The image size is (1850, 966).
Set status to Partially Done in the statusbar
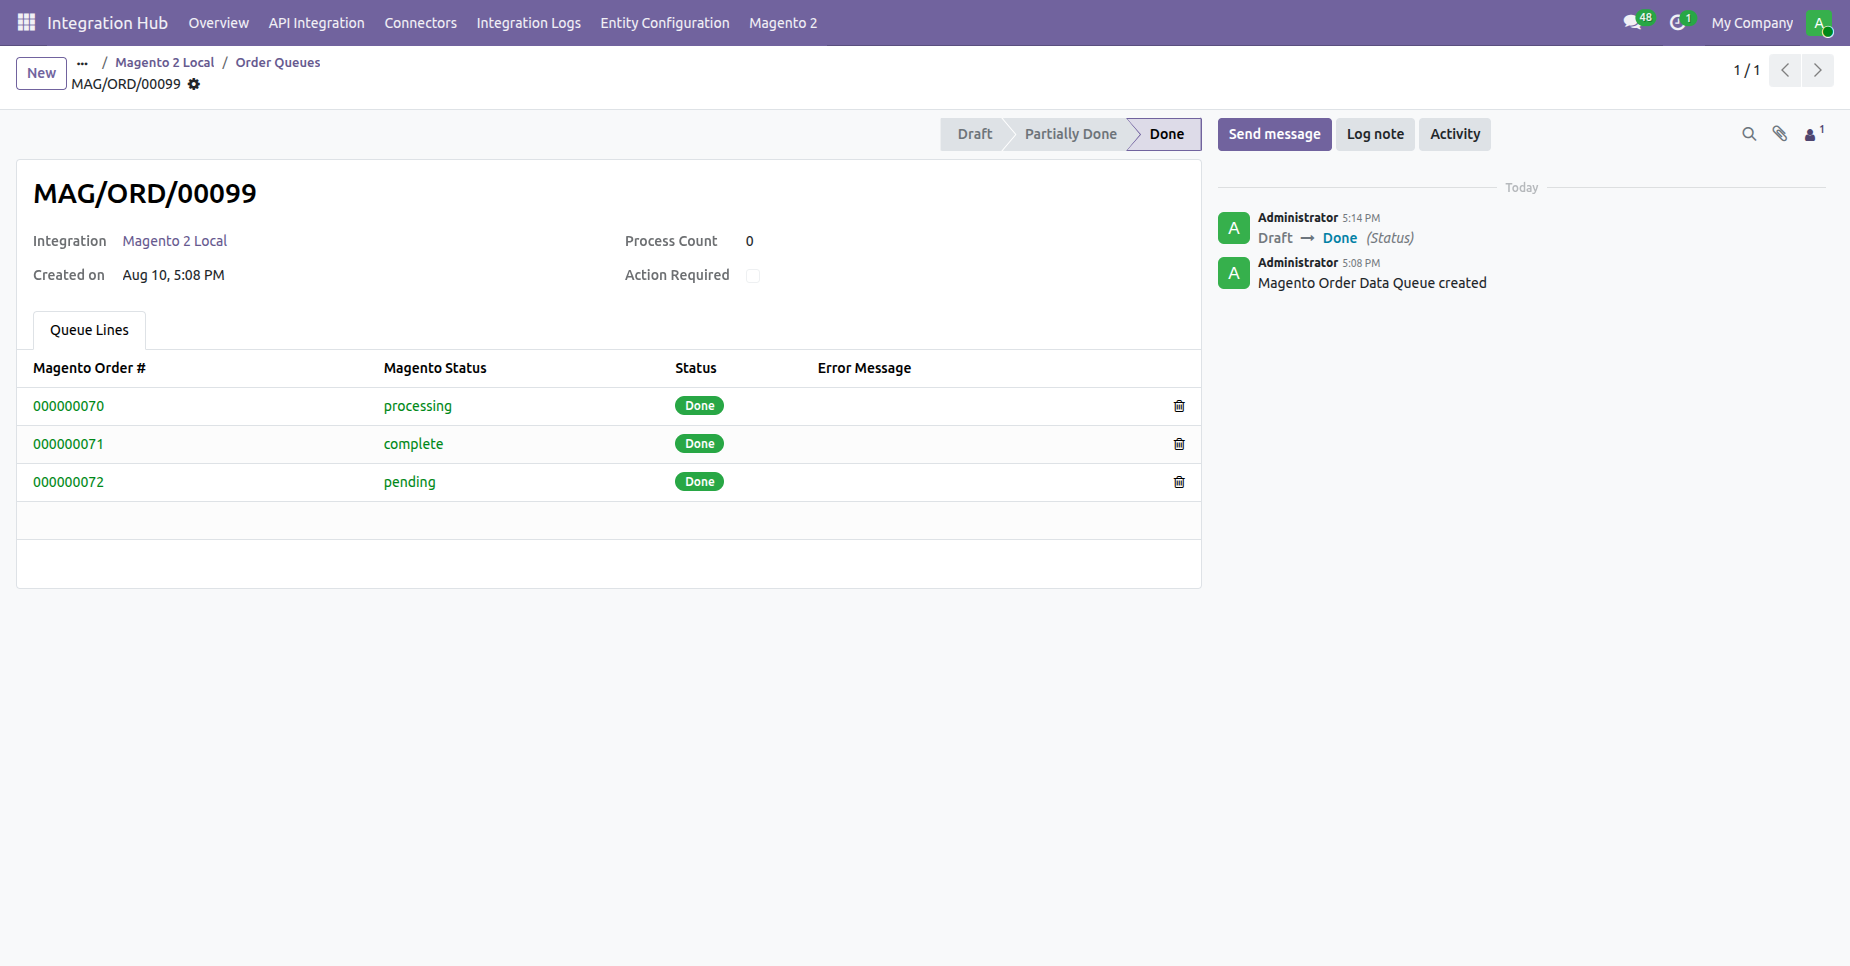click(x=1070, y=134)
